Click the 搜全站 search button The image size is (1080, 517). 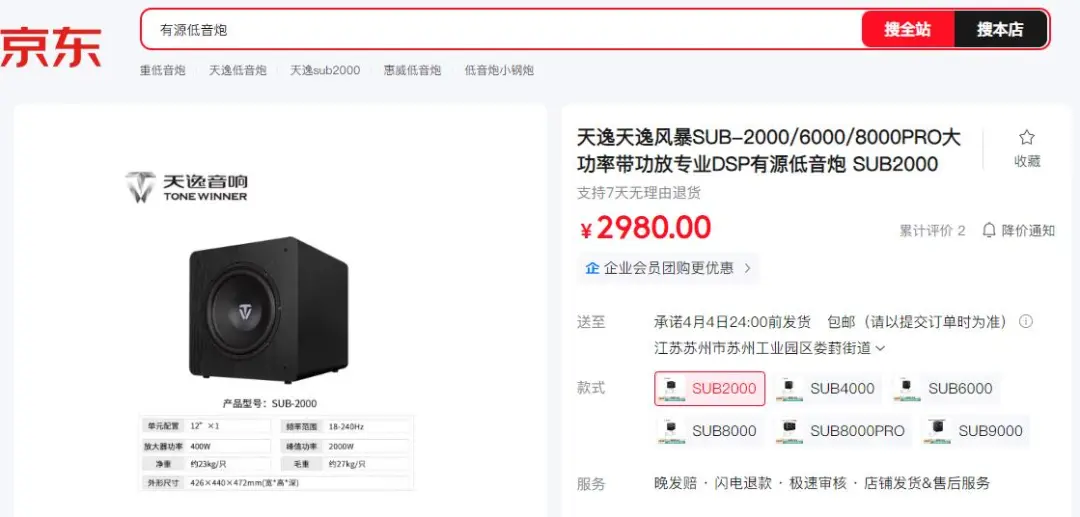[x=908, y=30]
